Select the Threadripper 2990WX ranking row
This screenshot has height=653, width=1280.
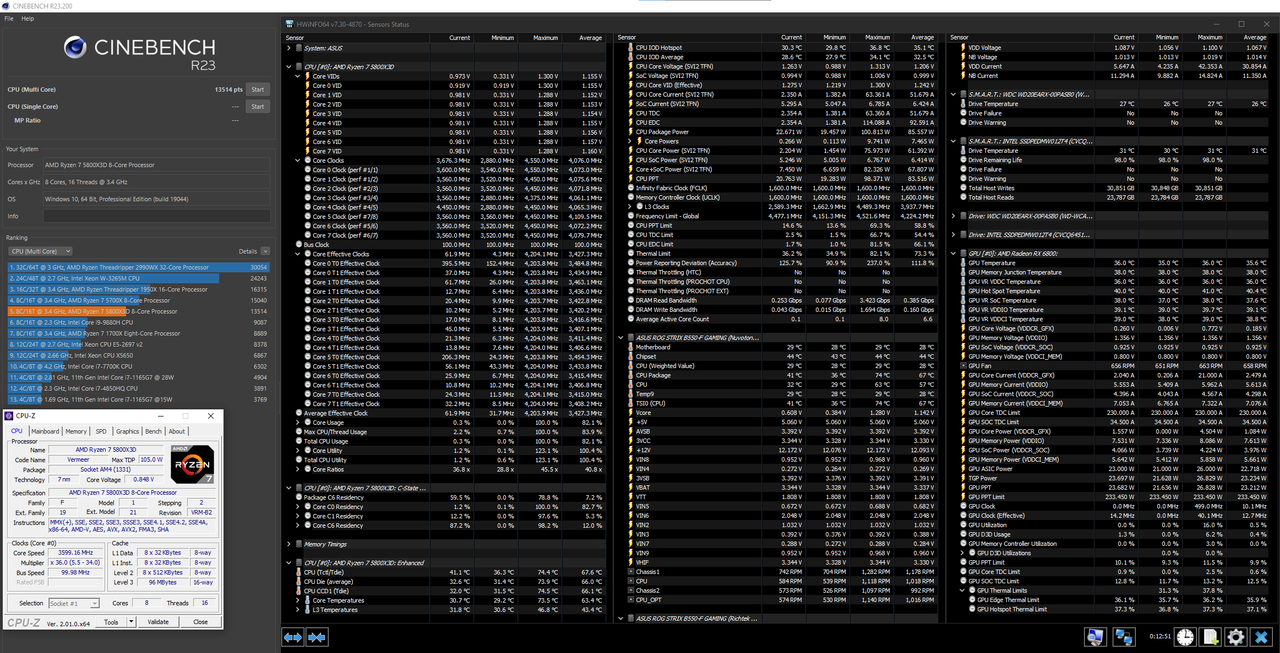[x=137, y=268]
